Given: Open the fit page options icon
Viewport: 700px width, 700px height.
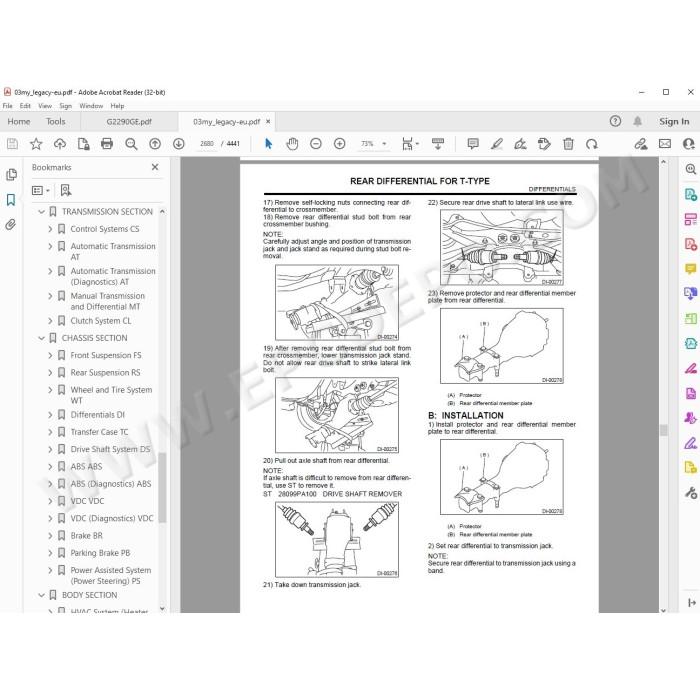Looking at the screenshot, I should (x=410, y=144).
